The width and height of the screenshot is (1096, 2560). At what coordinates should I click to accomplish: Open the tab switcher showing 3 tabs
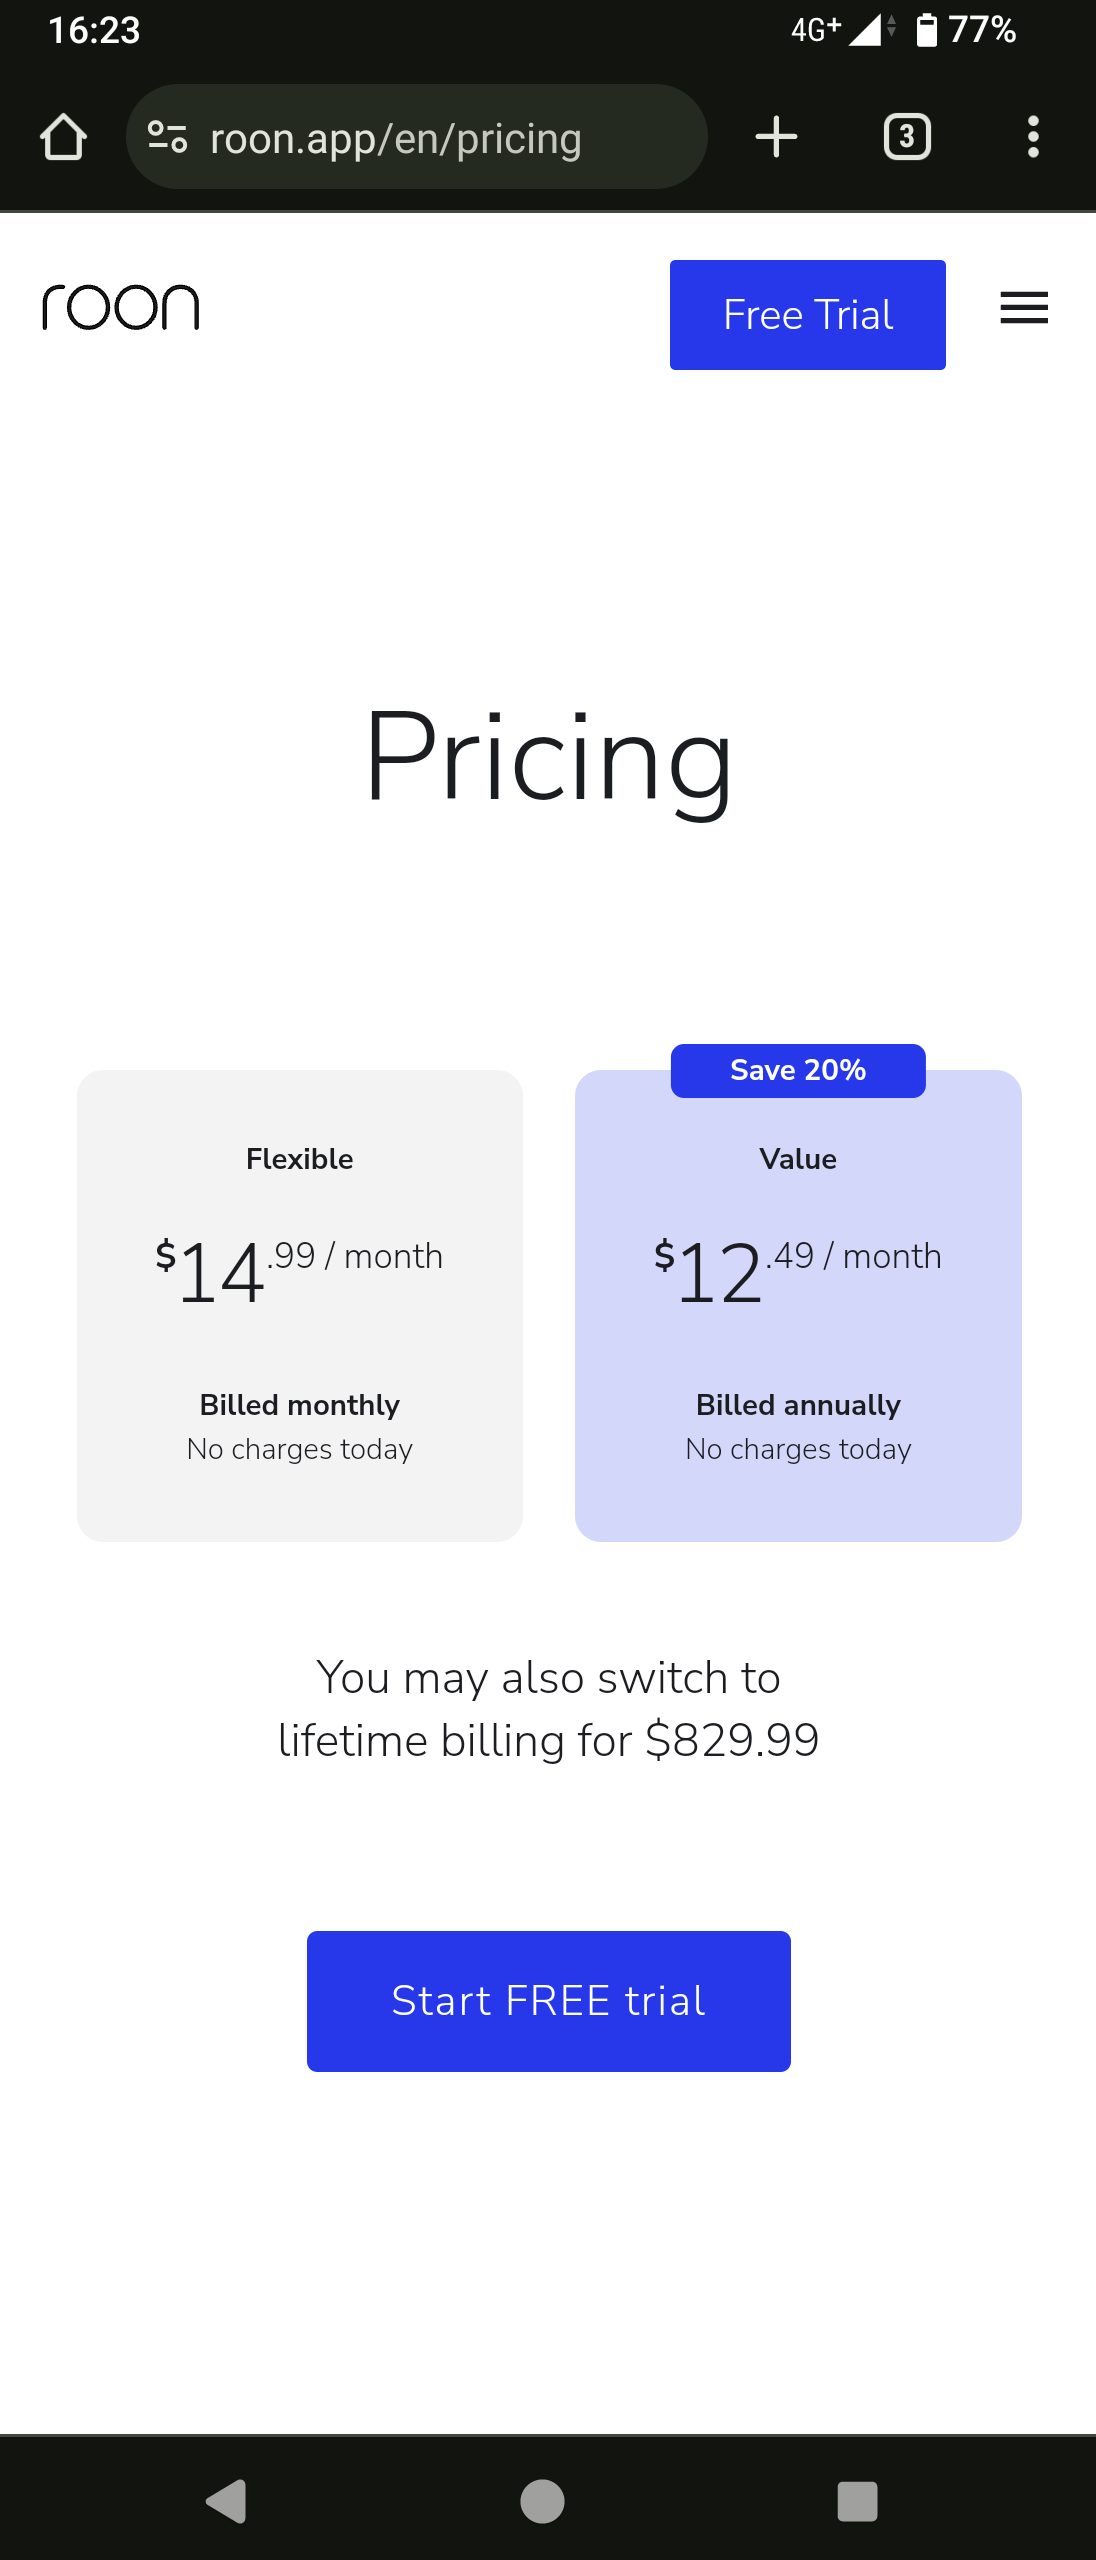click(907, 137)
